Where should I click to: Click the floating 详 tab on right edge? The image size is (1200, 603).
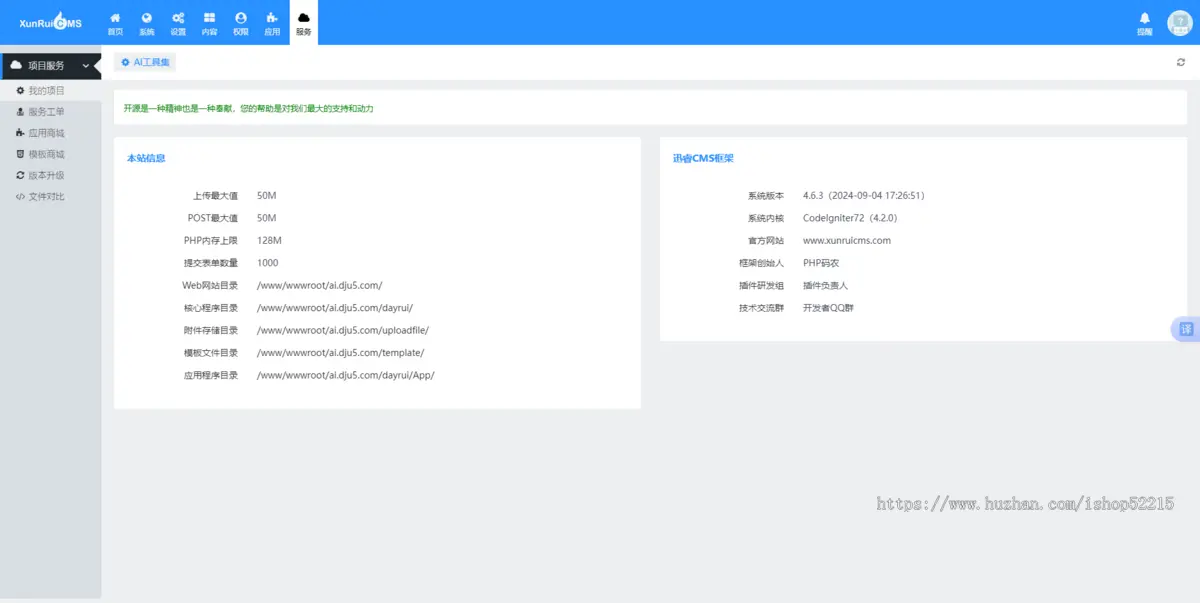(x=1185, y=329)
